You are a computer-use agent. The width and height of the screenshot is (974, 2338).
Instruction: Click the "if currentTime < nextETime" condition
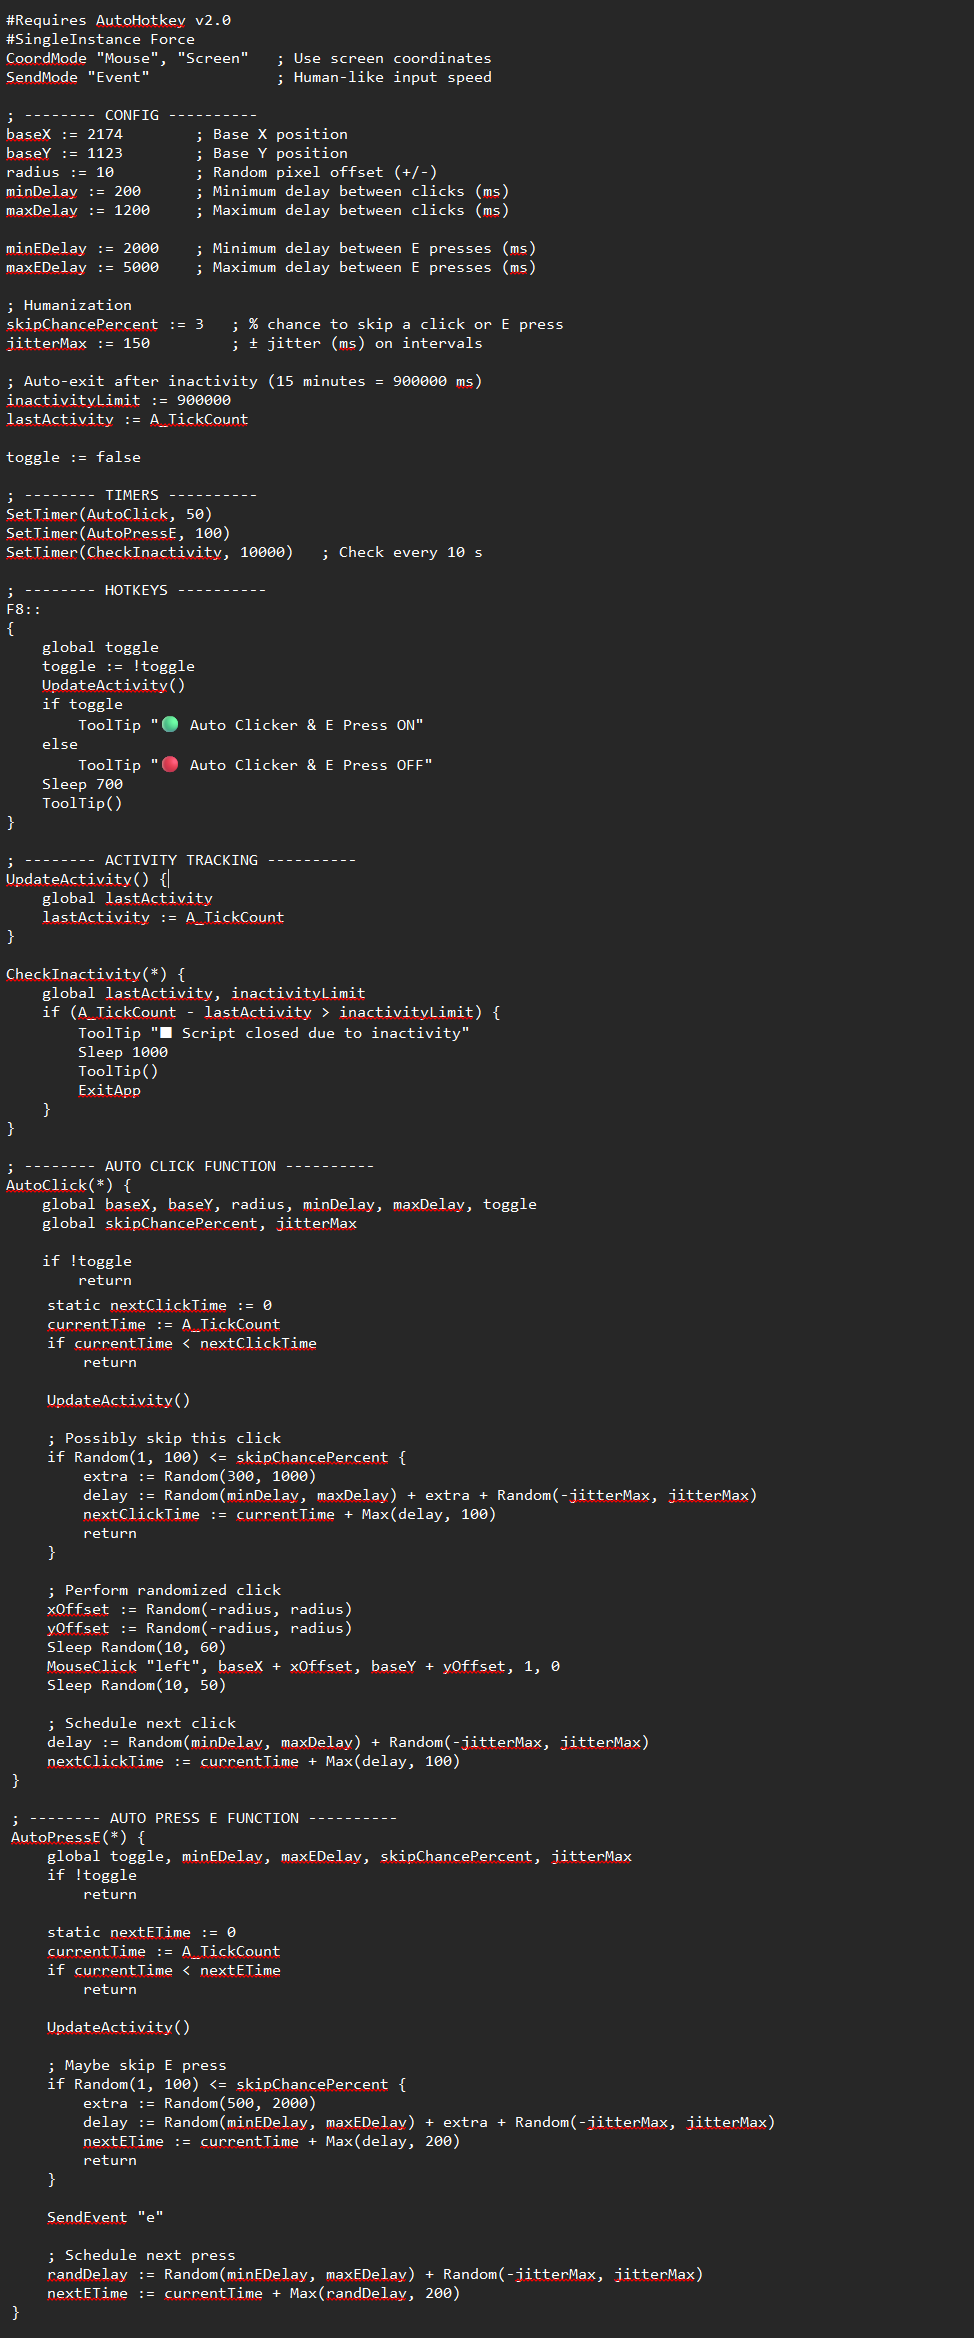164,1970
